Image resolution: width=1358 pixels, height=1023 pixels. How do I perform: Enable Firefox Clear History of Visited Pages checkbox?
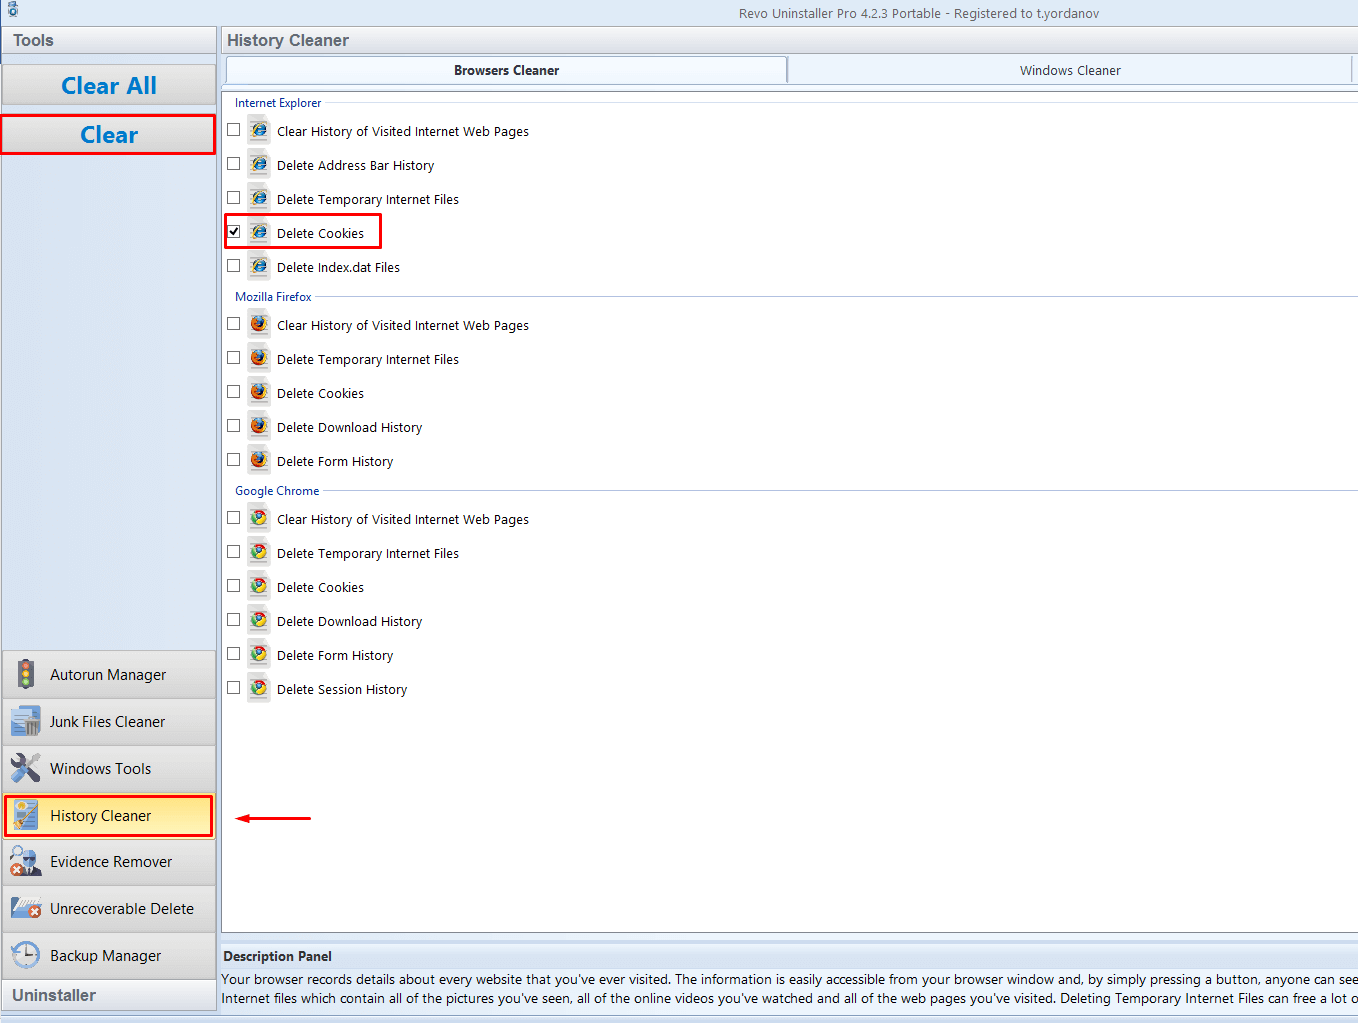tap(234, 324)
